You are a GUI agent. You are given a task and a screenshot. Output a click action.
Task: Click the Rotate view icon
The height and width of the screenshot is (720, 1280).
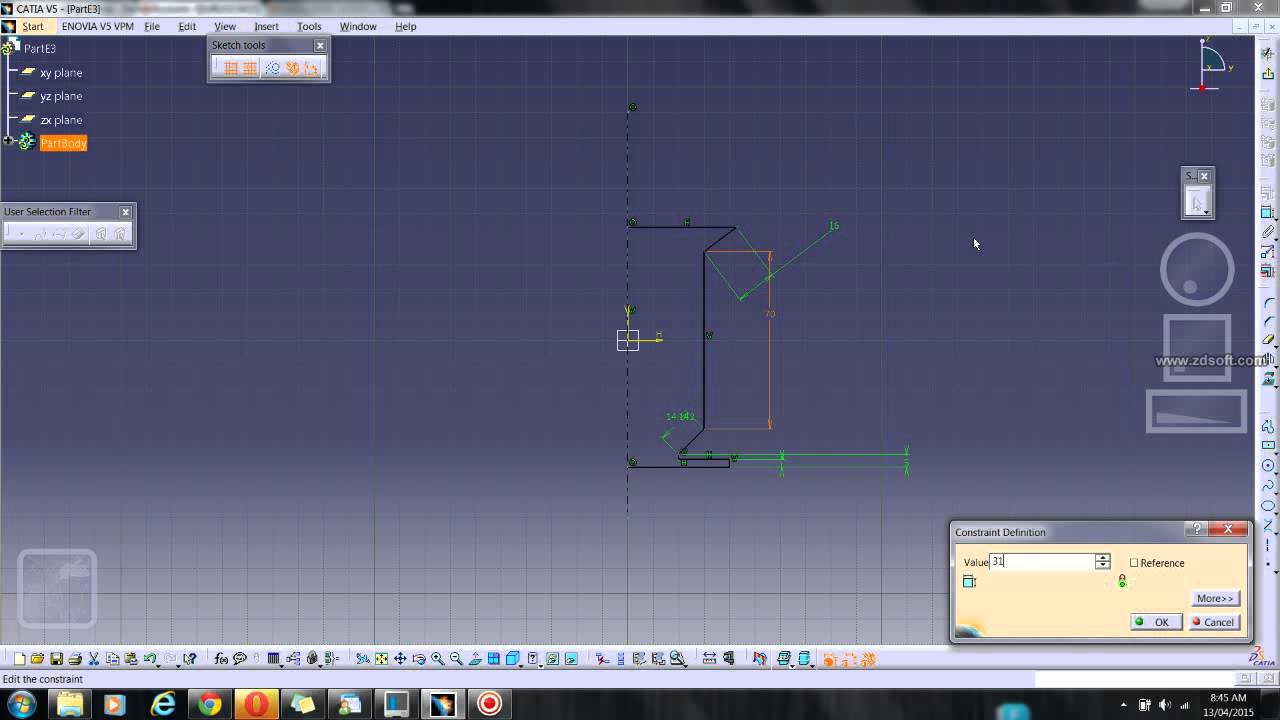[x=419, y=659]
